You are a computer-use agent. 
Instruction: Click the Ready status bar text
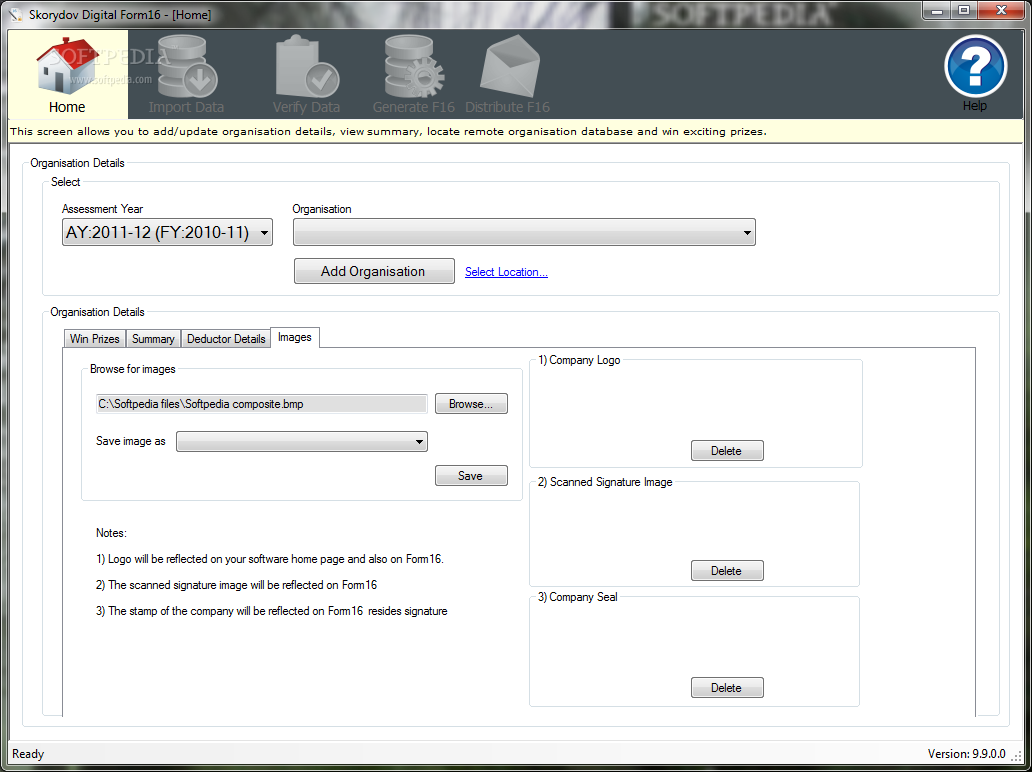(28, 754)
